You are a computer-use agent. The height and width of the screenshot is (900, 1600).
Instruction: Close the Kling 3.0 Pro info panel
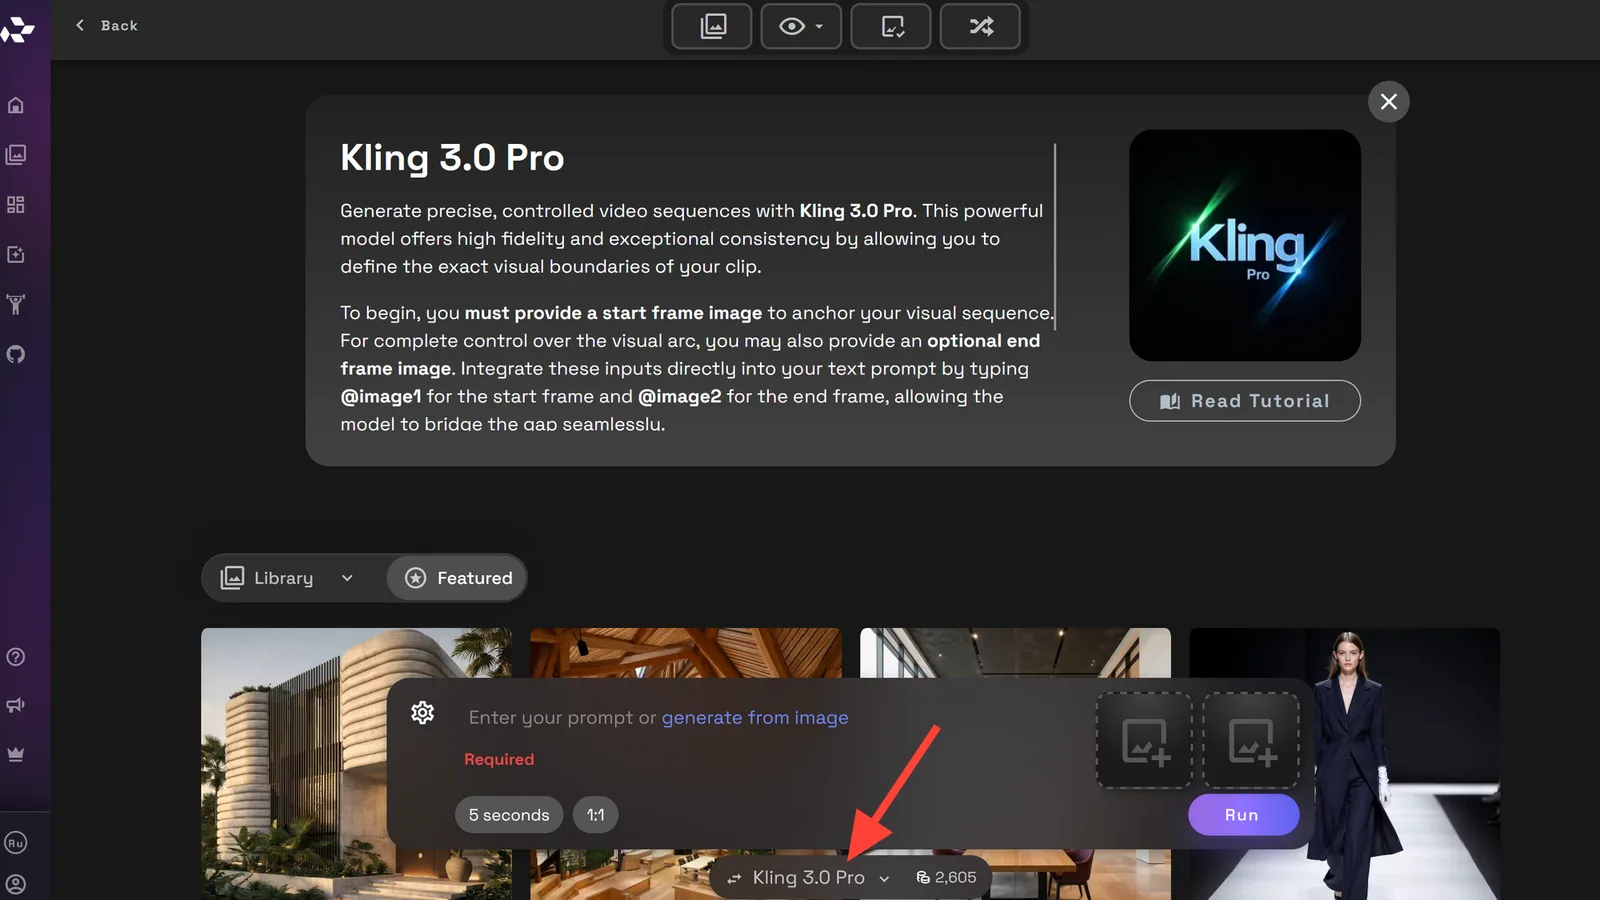tap(1389, 101)
